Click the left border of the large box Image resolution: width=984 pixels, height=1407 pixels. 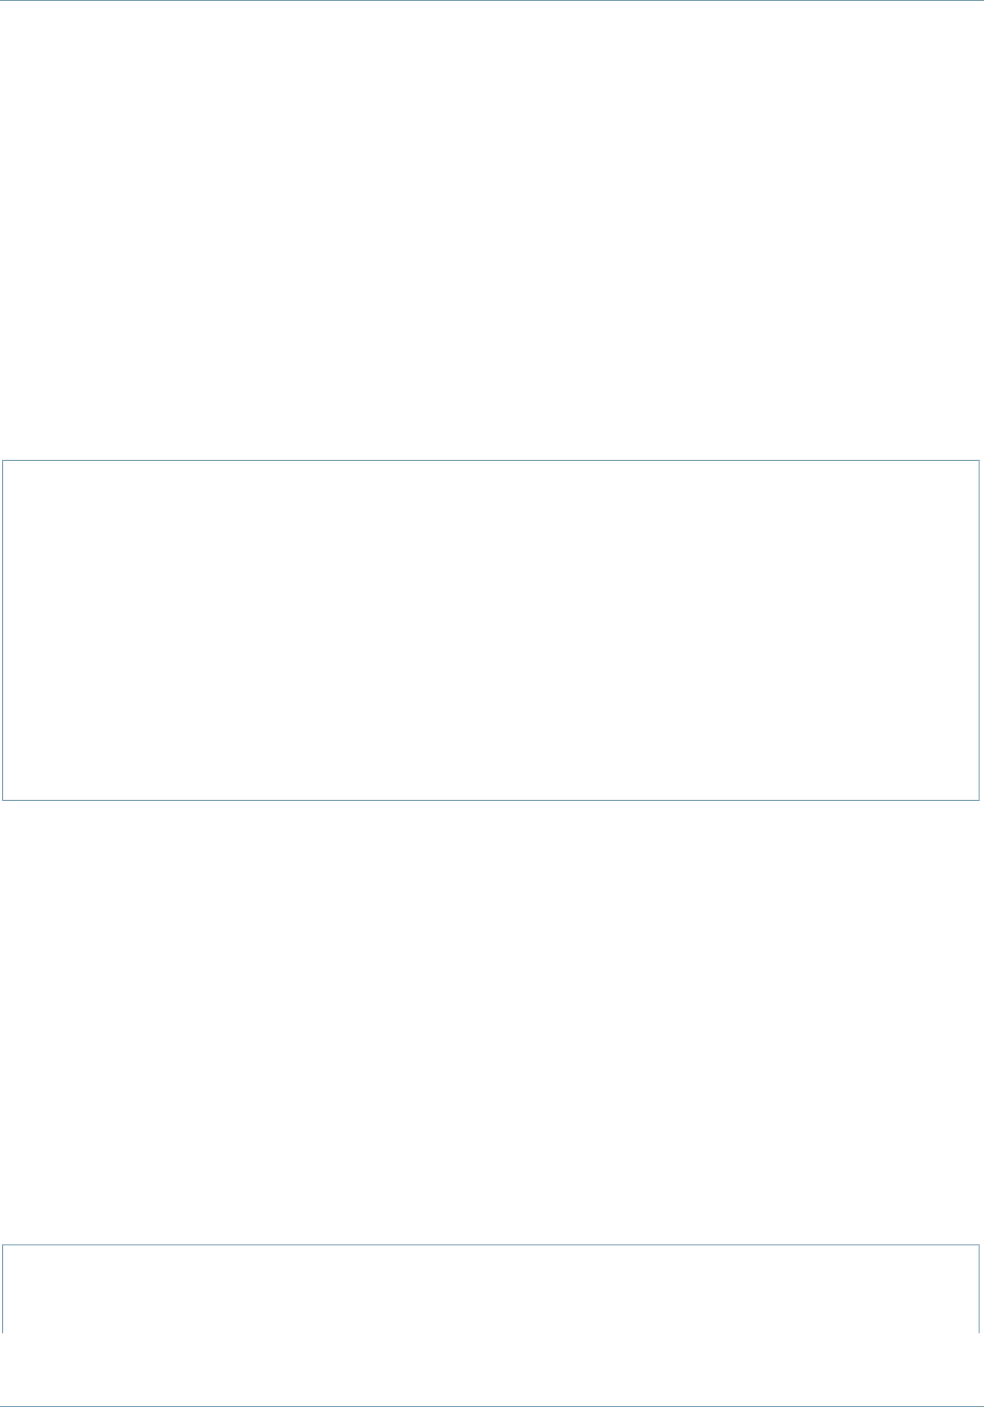click(x=2, y=630)
